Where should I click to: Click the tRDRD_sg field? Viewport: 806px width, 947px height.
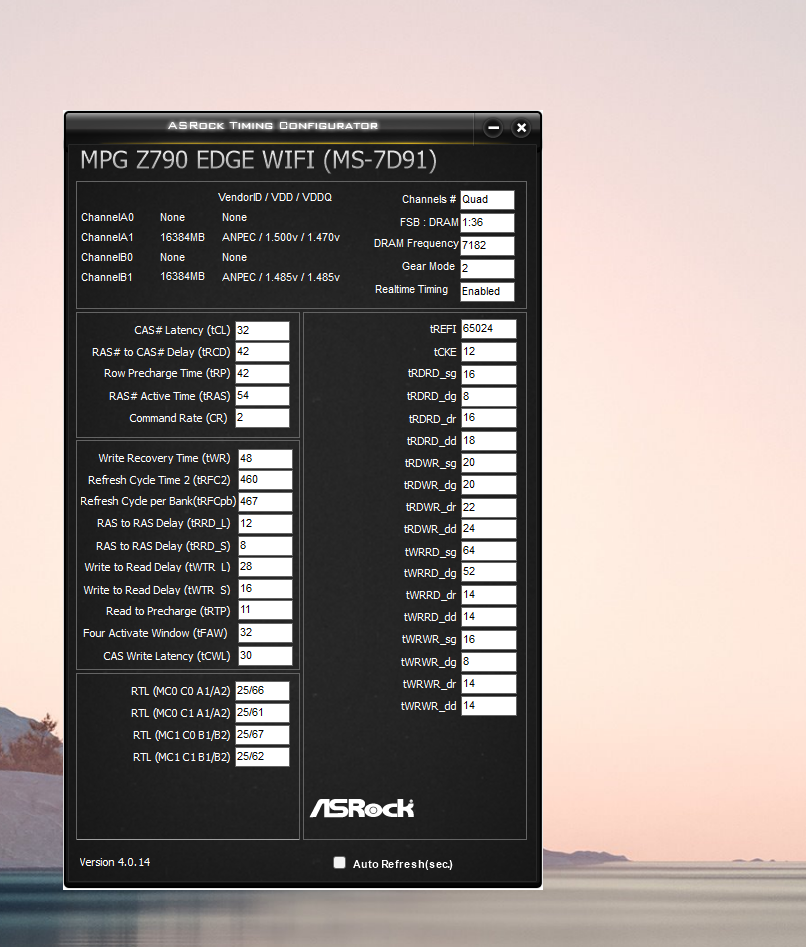(x=488, y=374)
